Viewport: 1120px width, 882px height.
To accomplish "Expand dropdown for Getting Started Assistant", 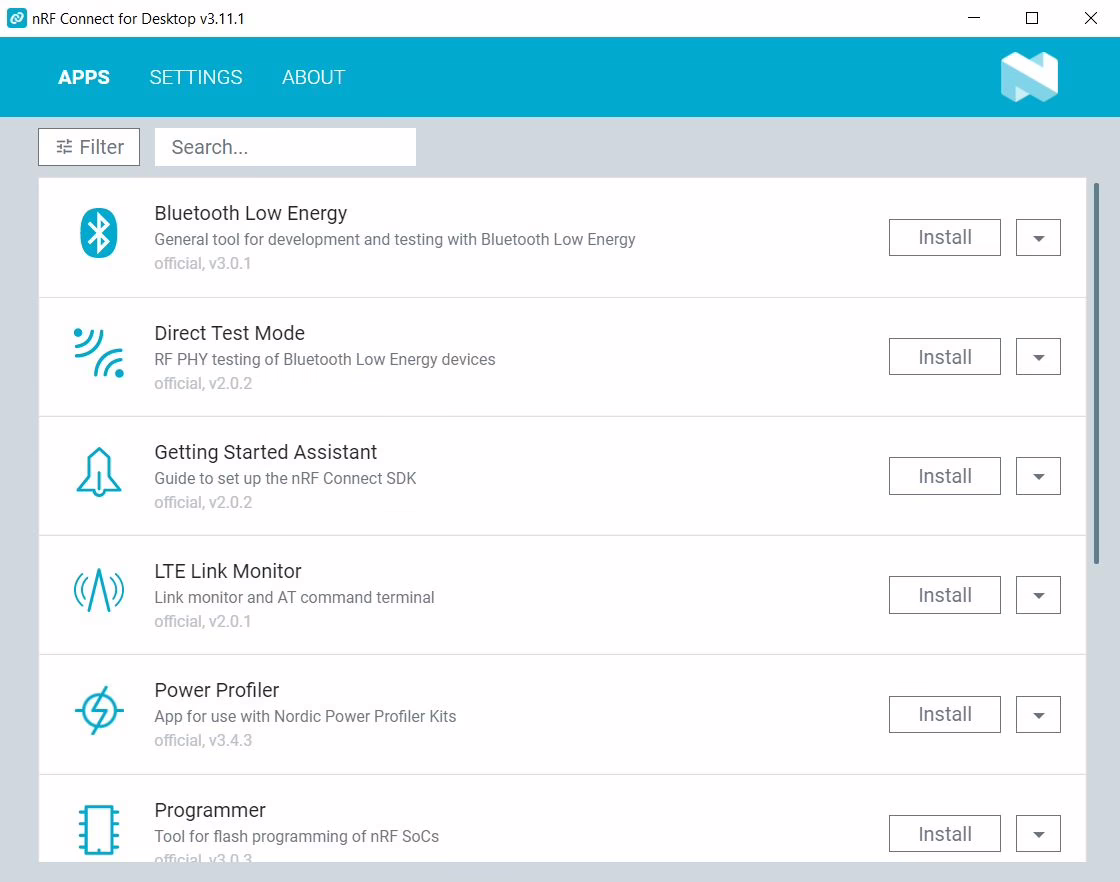I will point(1038,476).
